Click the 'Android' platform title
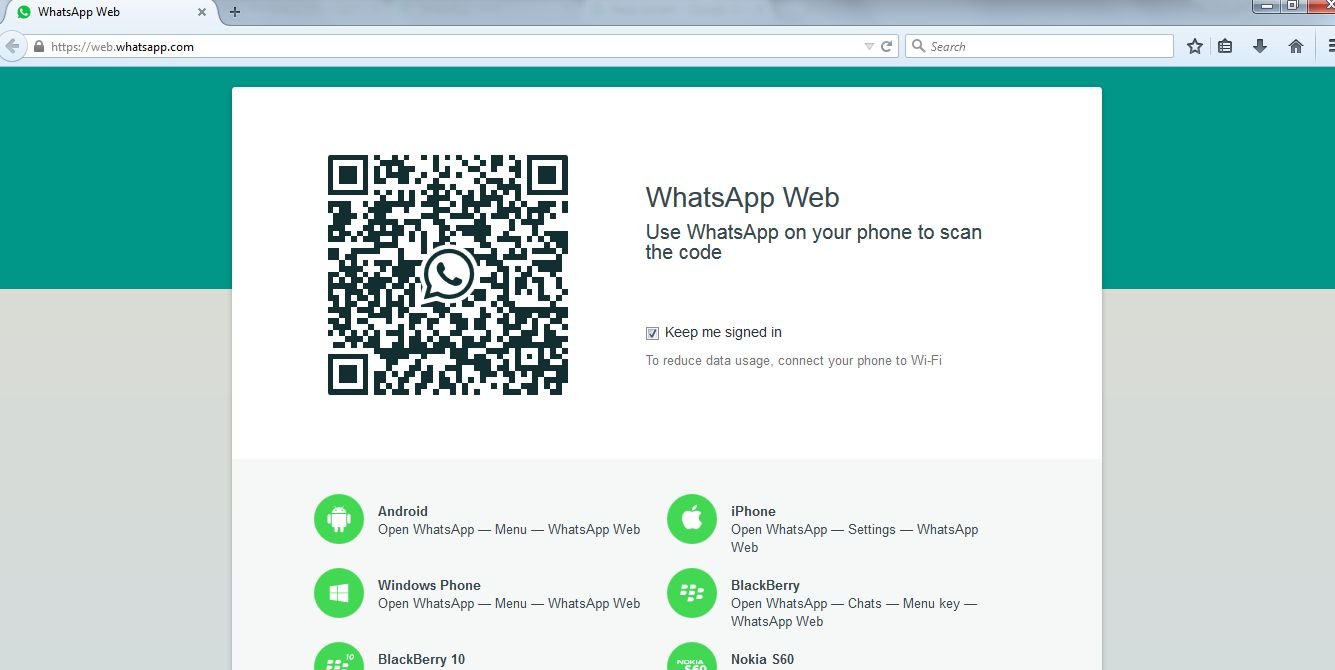Viewport: 1335px width, 670px height. click(403, 511)
